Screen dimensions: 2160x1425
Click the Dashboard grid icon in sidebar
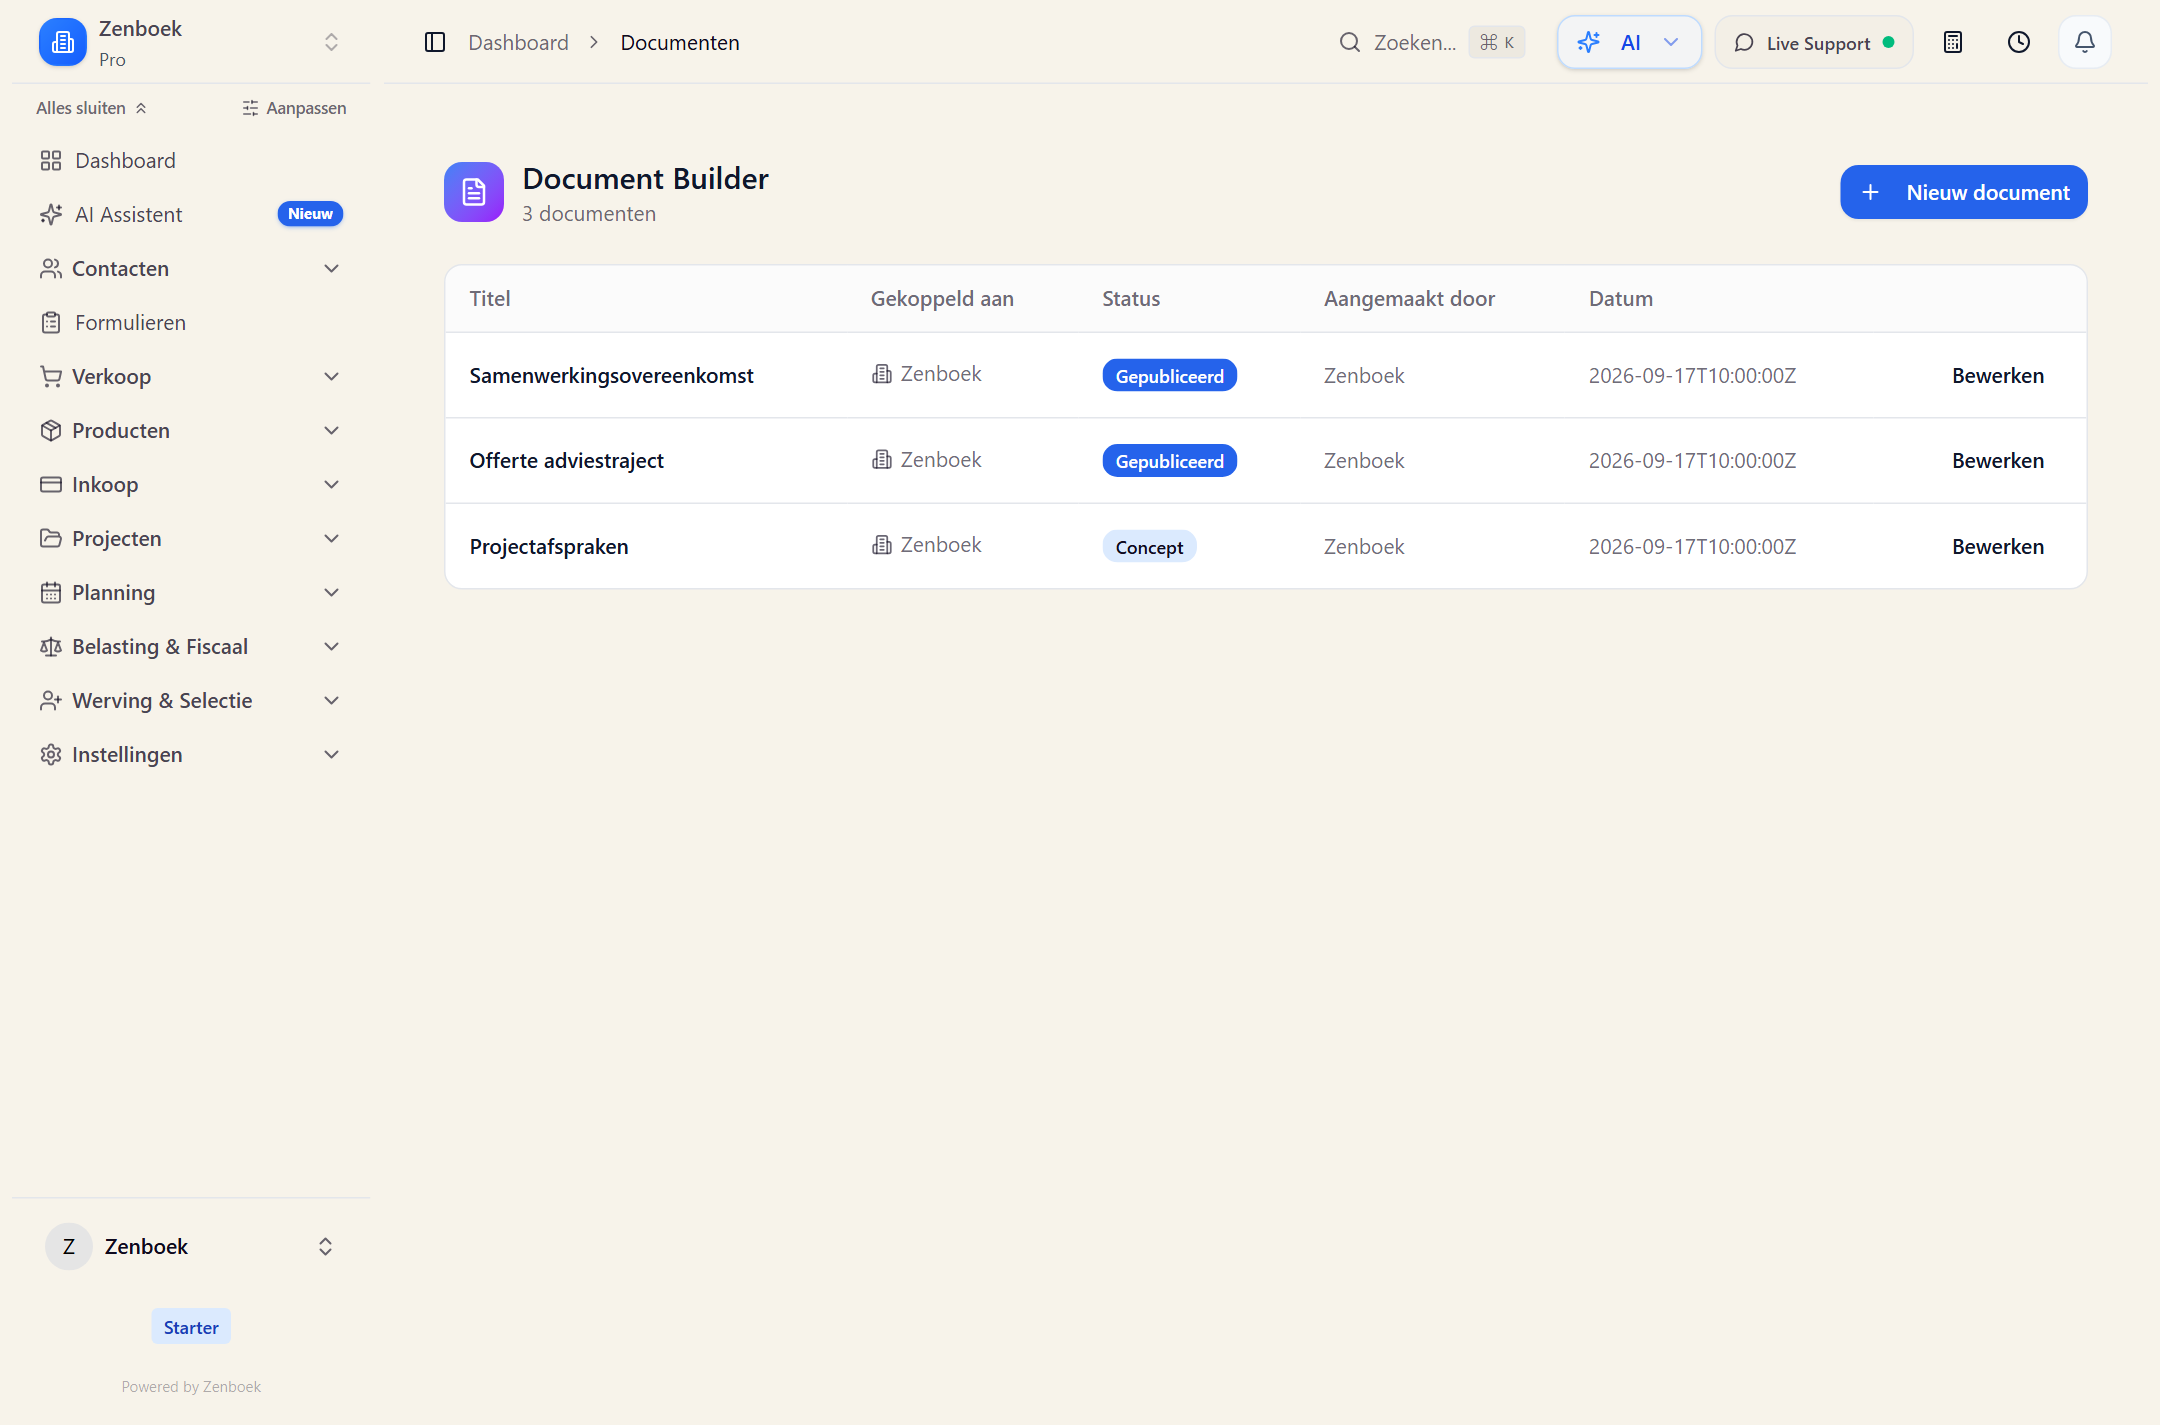(x=51, y=160)
